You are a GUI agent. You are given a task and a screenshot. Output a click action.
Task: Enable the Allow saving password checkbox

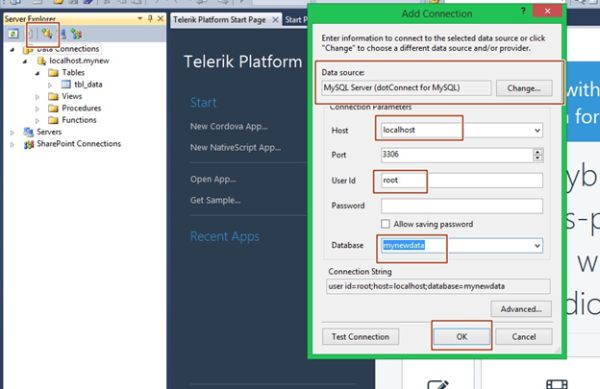click(385, 224)
